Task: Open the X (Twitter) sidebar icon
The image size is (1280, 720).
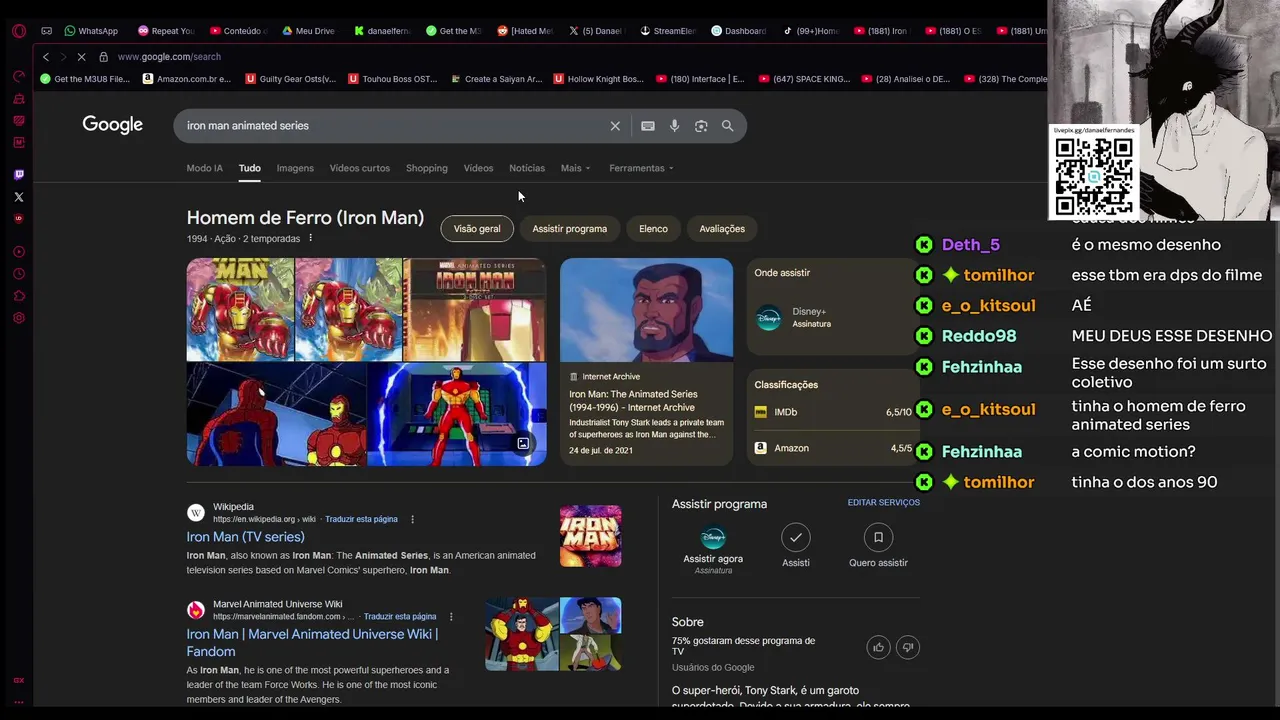Action: click(18, 197)
